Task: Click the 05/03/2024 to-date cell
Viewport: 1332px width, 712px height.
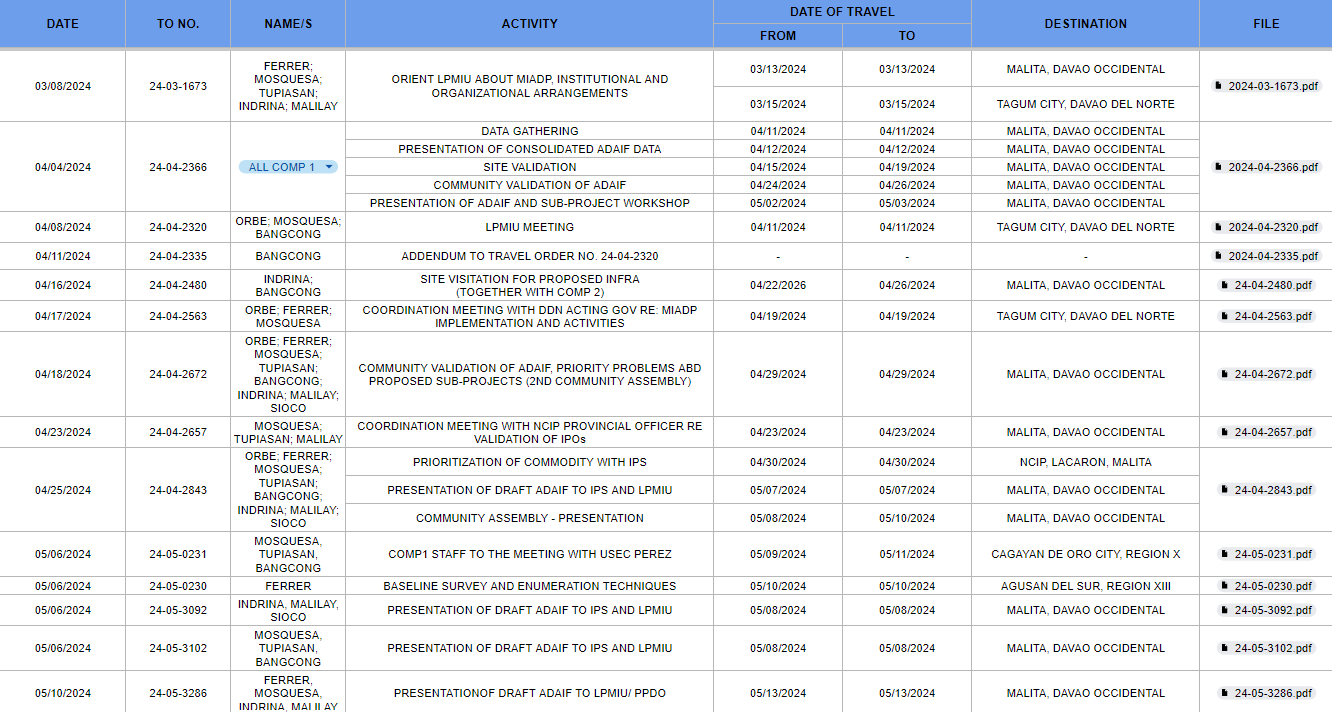Action: point(907,203)
